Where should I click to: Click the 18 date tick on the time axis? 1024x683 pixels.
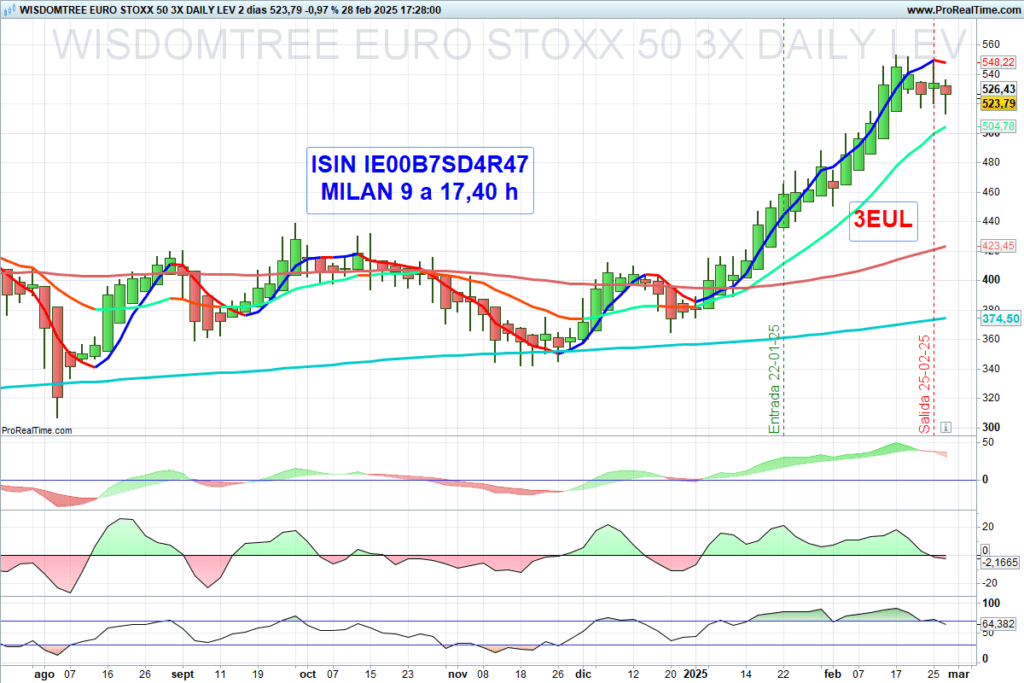coord(520,675)
